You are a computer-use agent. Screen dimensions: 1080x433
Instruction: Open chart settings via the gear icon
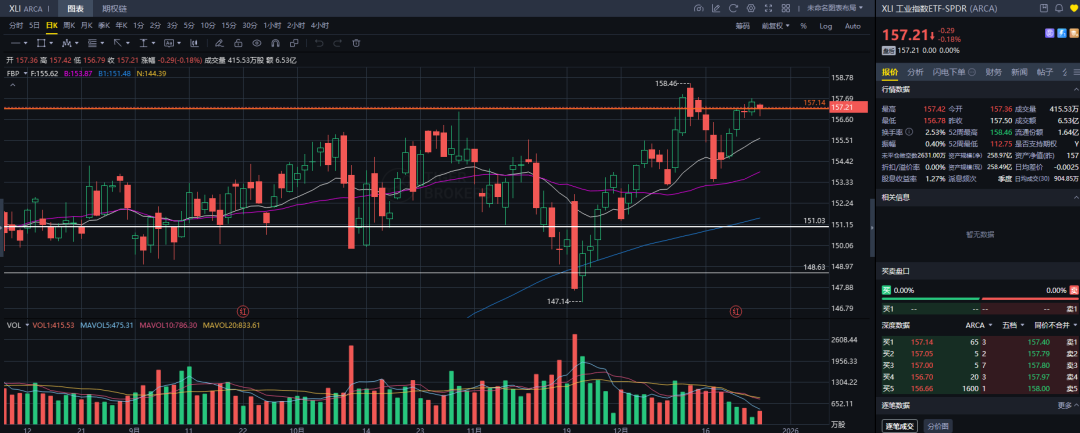pos(752,9)
